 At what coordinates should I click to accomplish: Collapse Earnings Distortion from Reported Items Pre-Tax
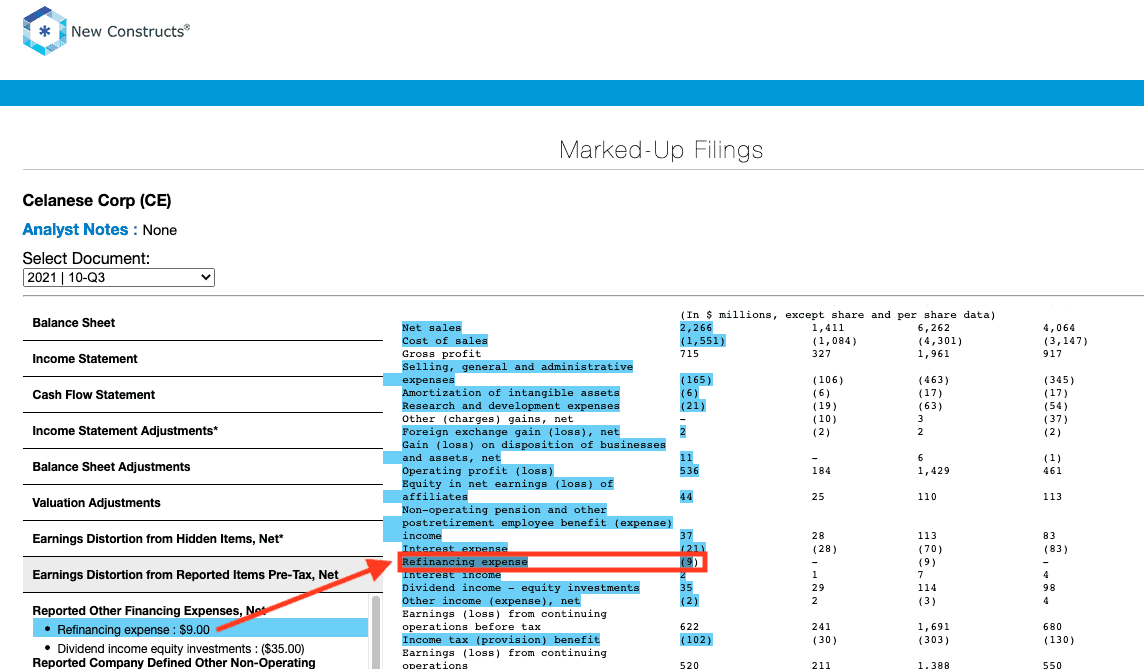point(203,575)
